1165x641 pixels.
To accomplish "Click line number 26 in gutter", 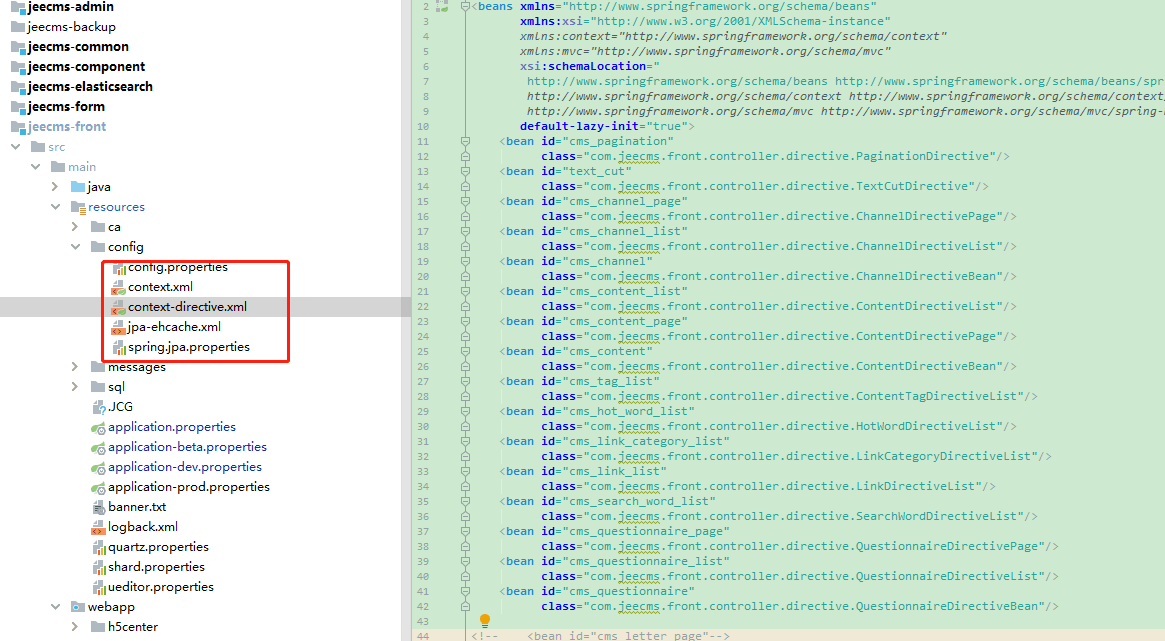I will tap(423, 366).
